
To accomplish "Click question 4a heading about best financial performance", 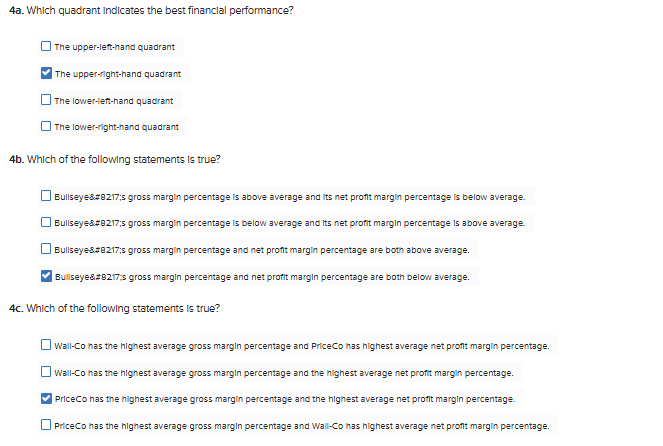I will tap(150, 10).
